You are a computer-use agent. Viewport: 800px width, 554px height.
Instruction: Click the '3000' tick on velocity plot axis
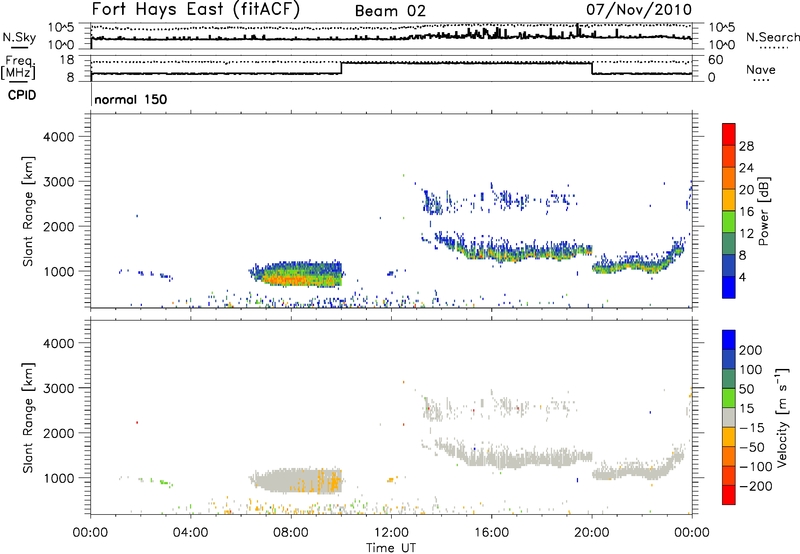coord(59,388)
